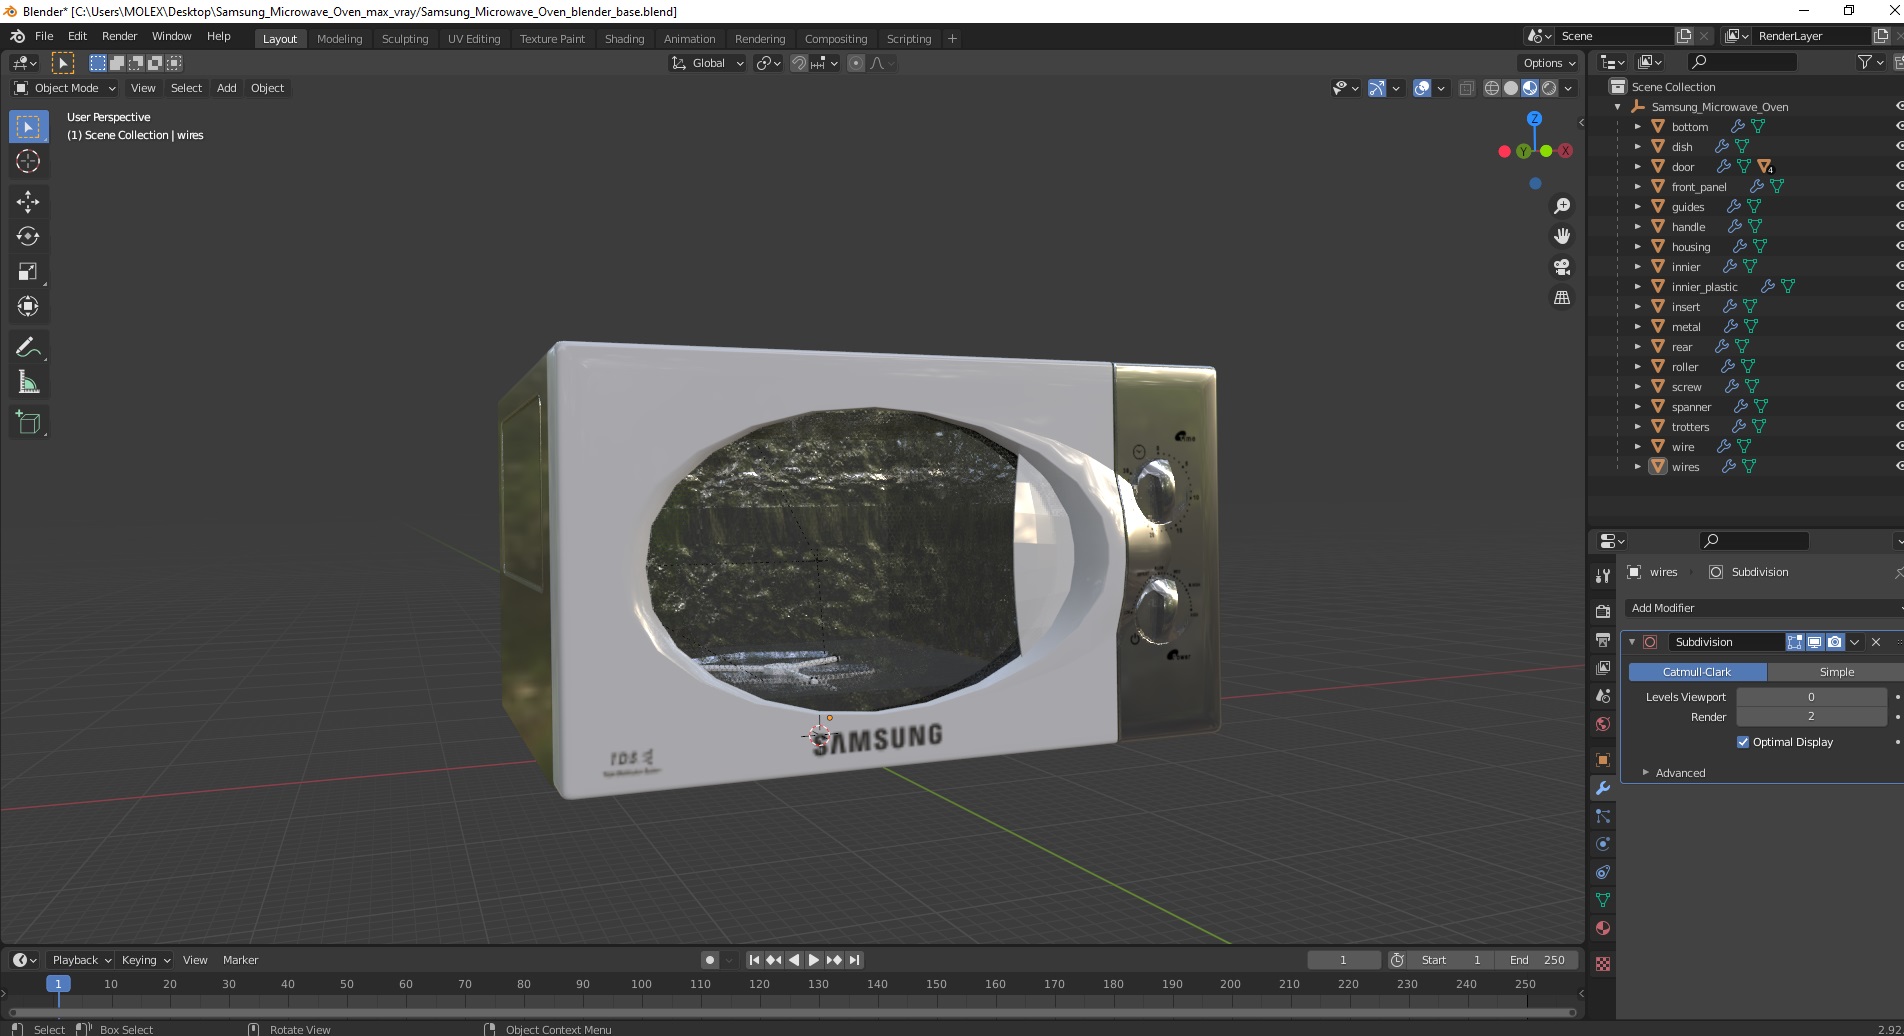This screenshot has height=1036, width=1904.
Task: Switch to rendered viewport shading
Action: (1549, 88)
